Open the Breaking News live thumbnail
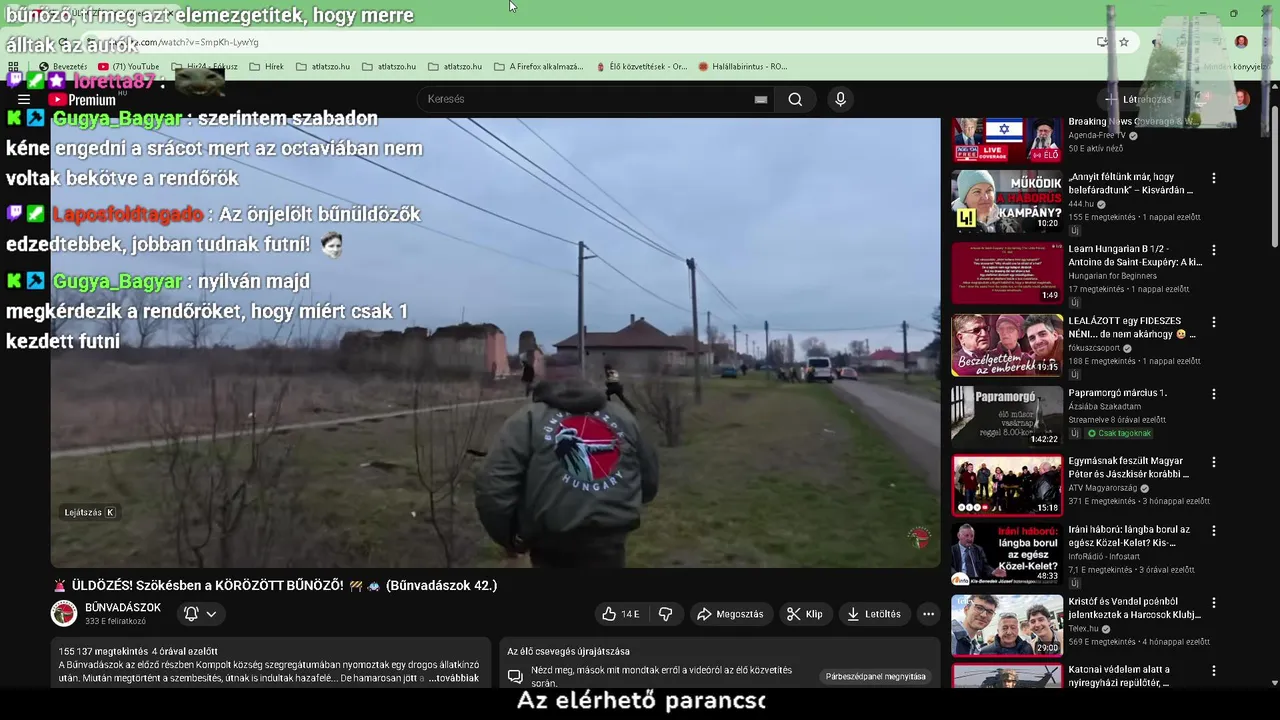Screen dimensions: 1280x720 (1007, 140)
